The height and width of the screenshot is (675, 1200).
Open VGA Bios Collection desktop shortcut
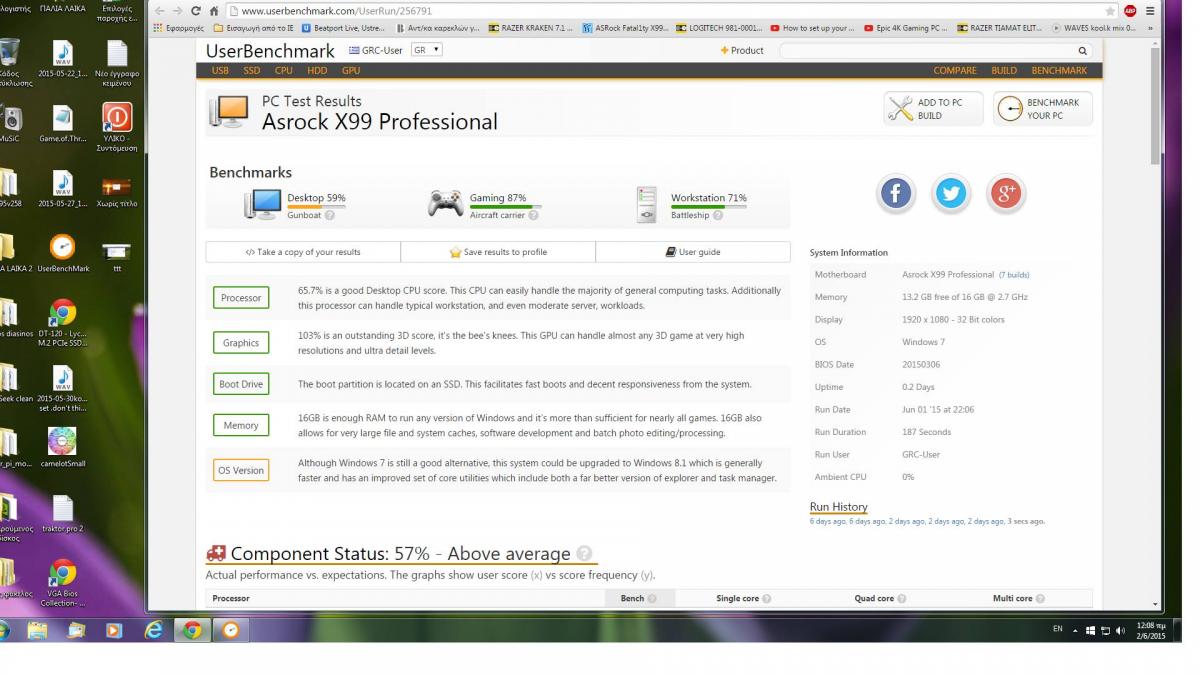(62, 583)
